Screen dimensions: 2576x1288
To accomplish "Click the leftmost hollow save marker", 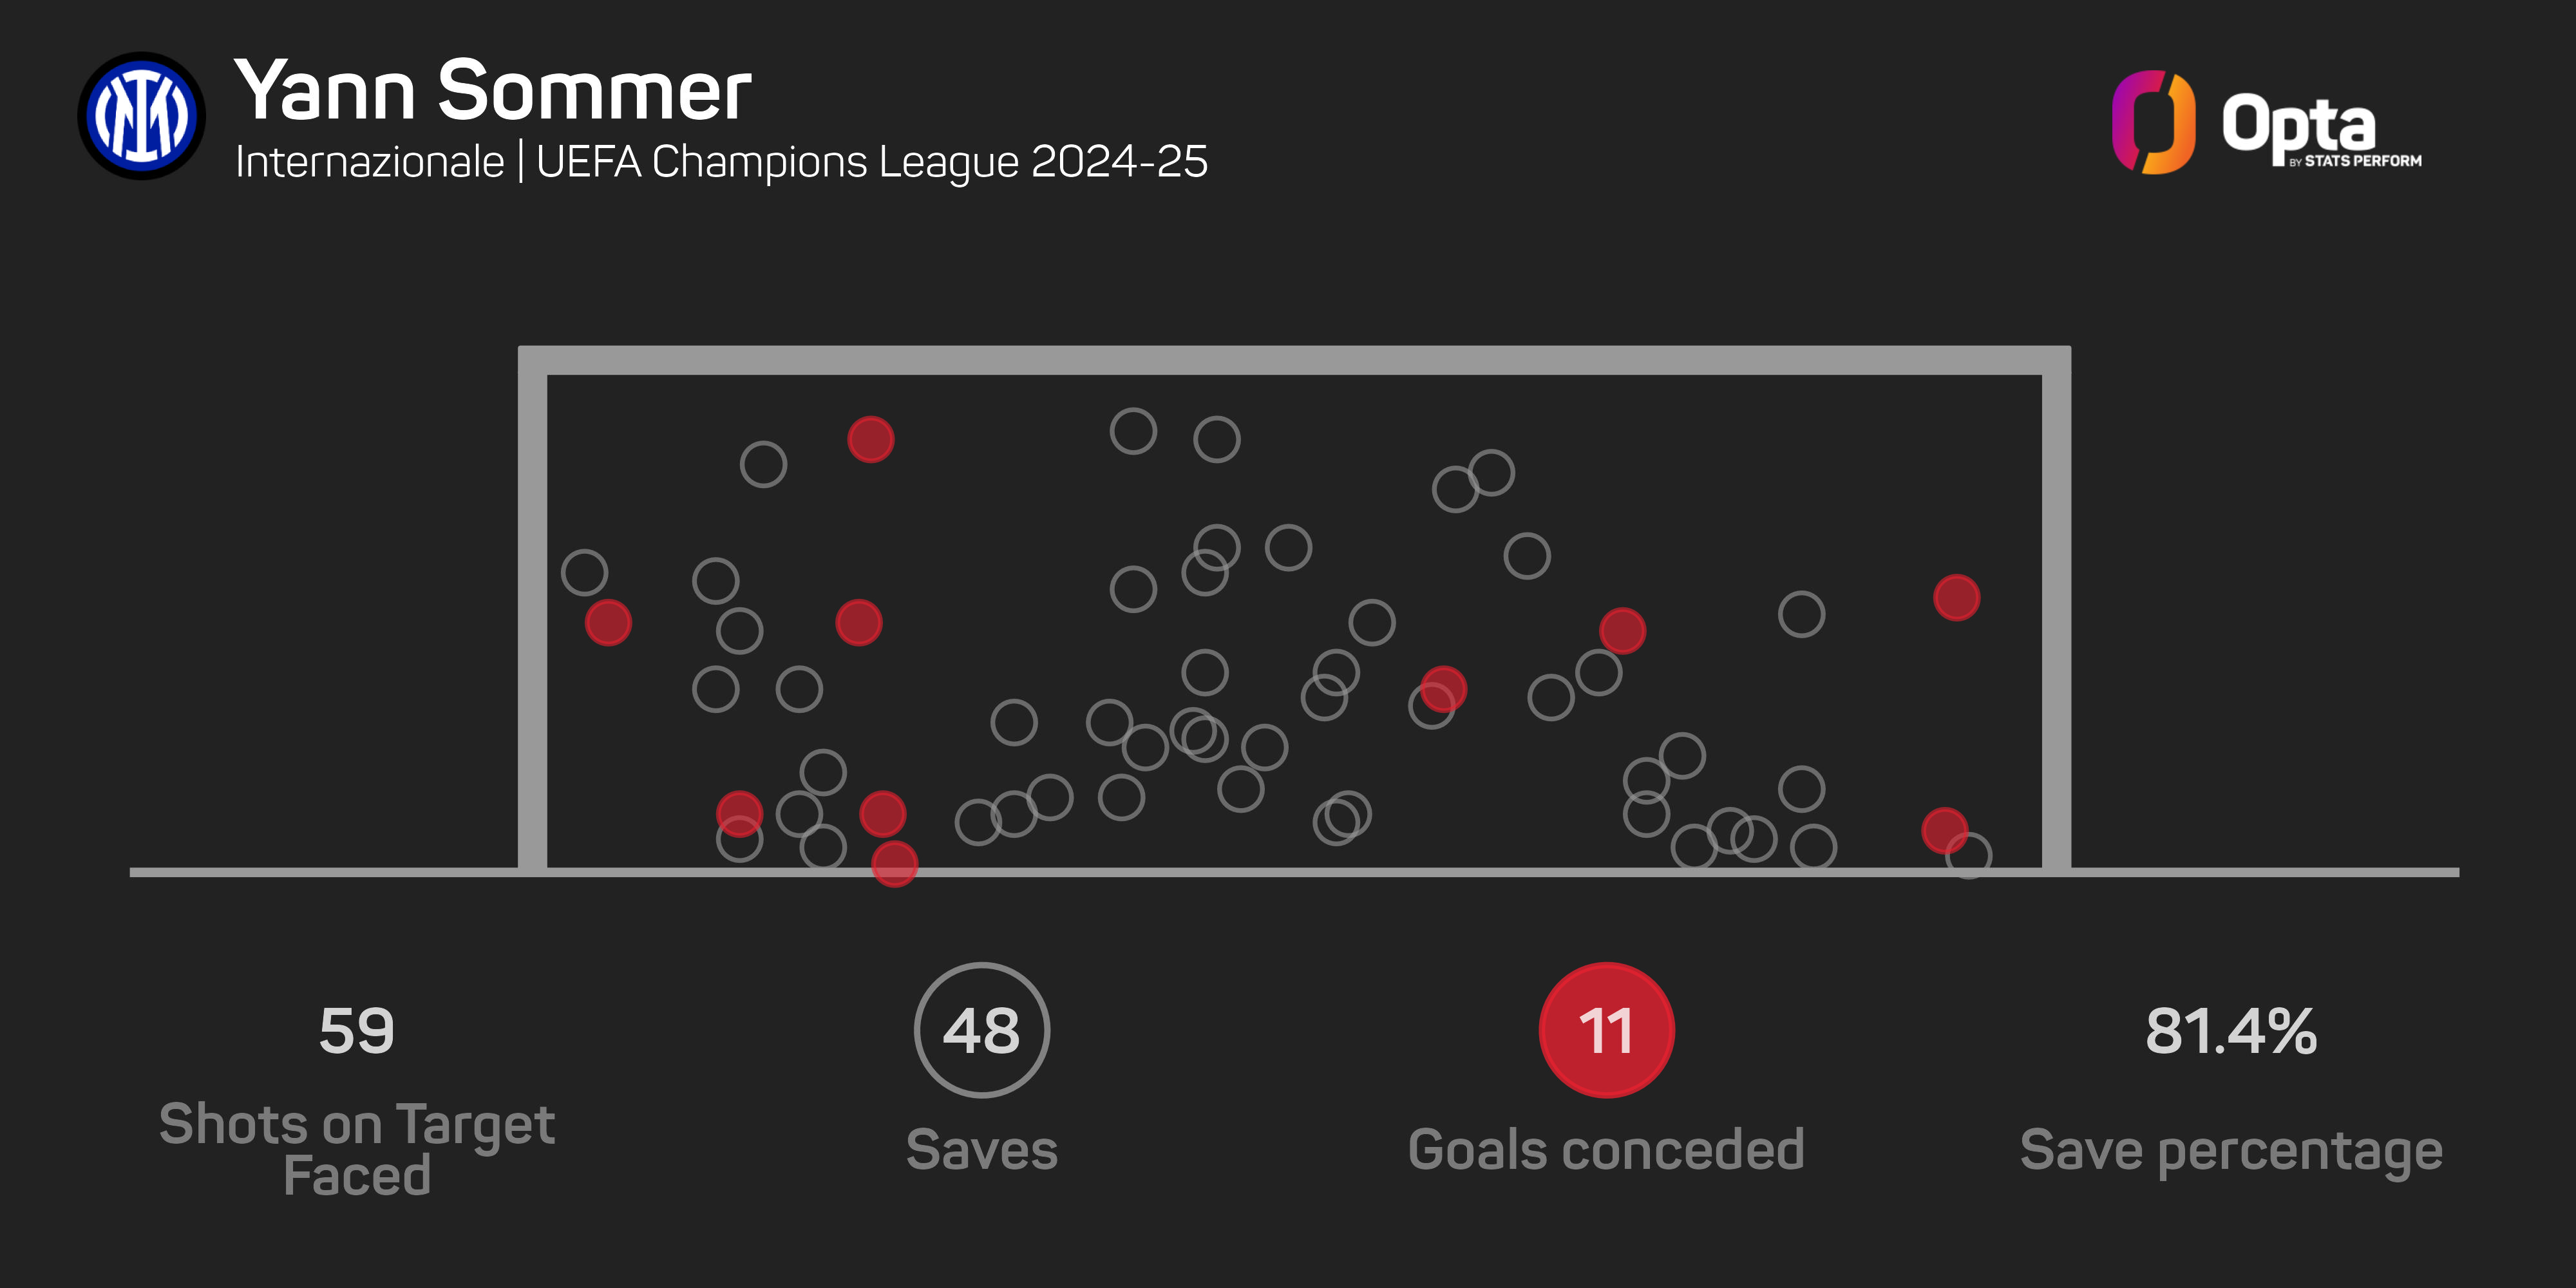I will point(584,573).
